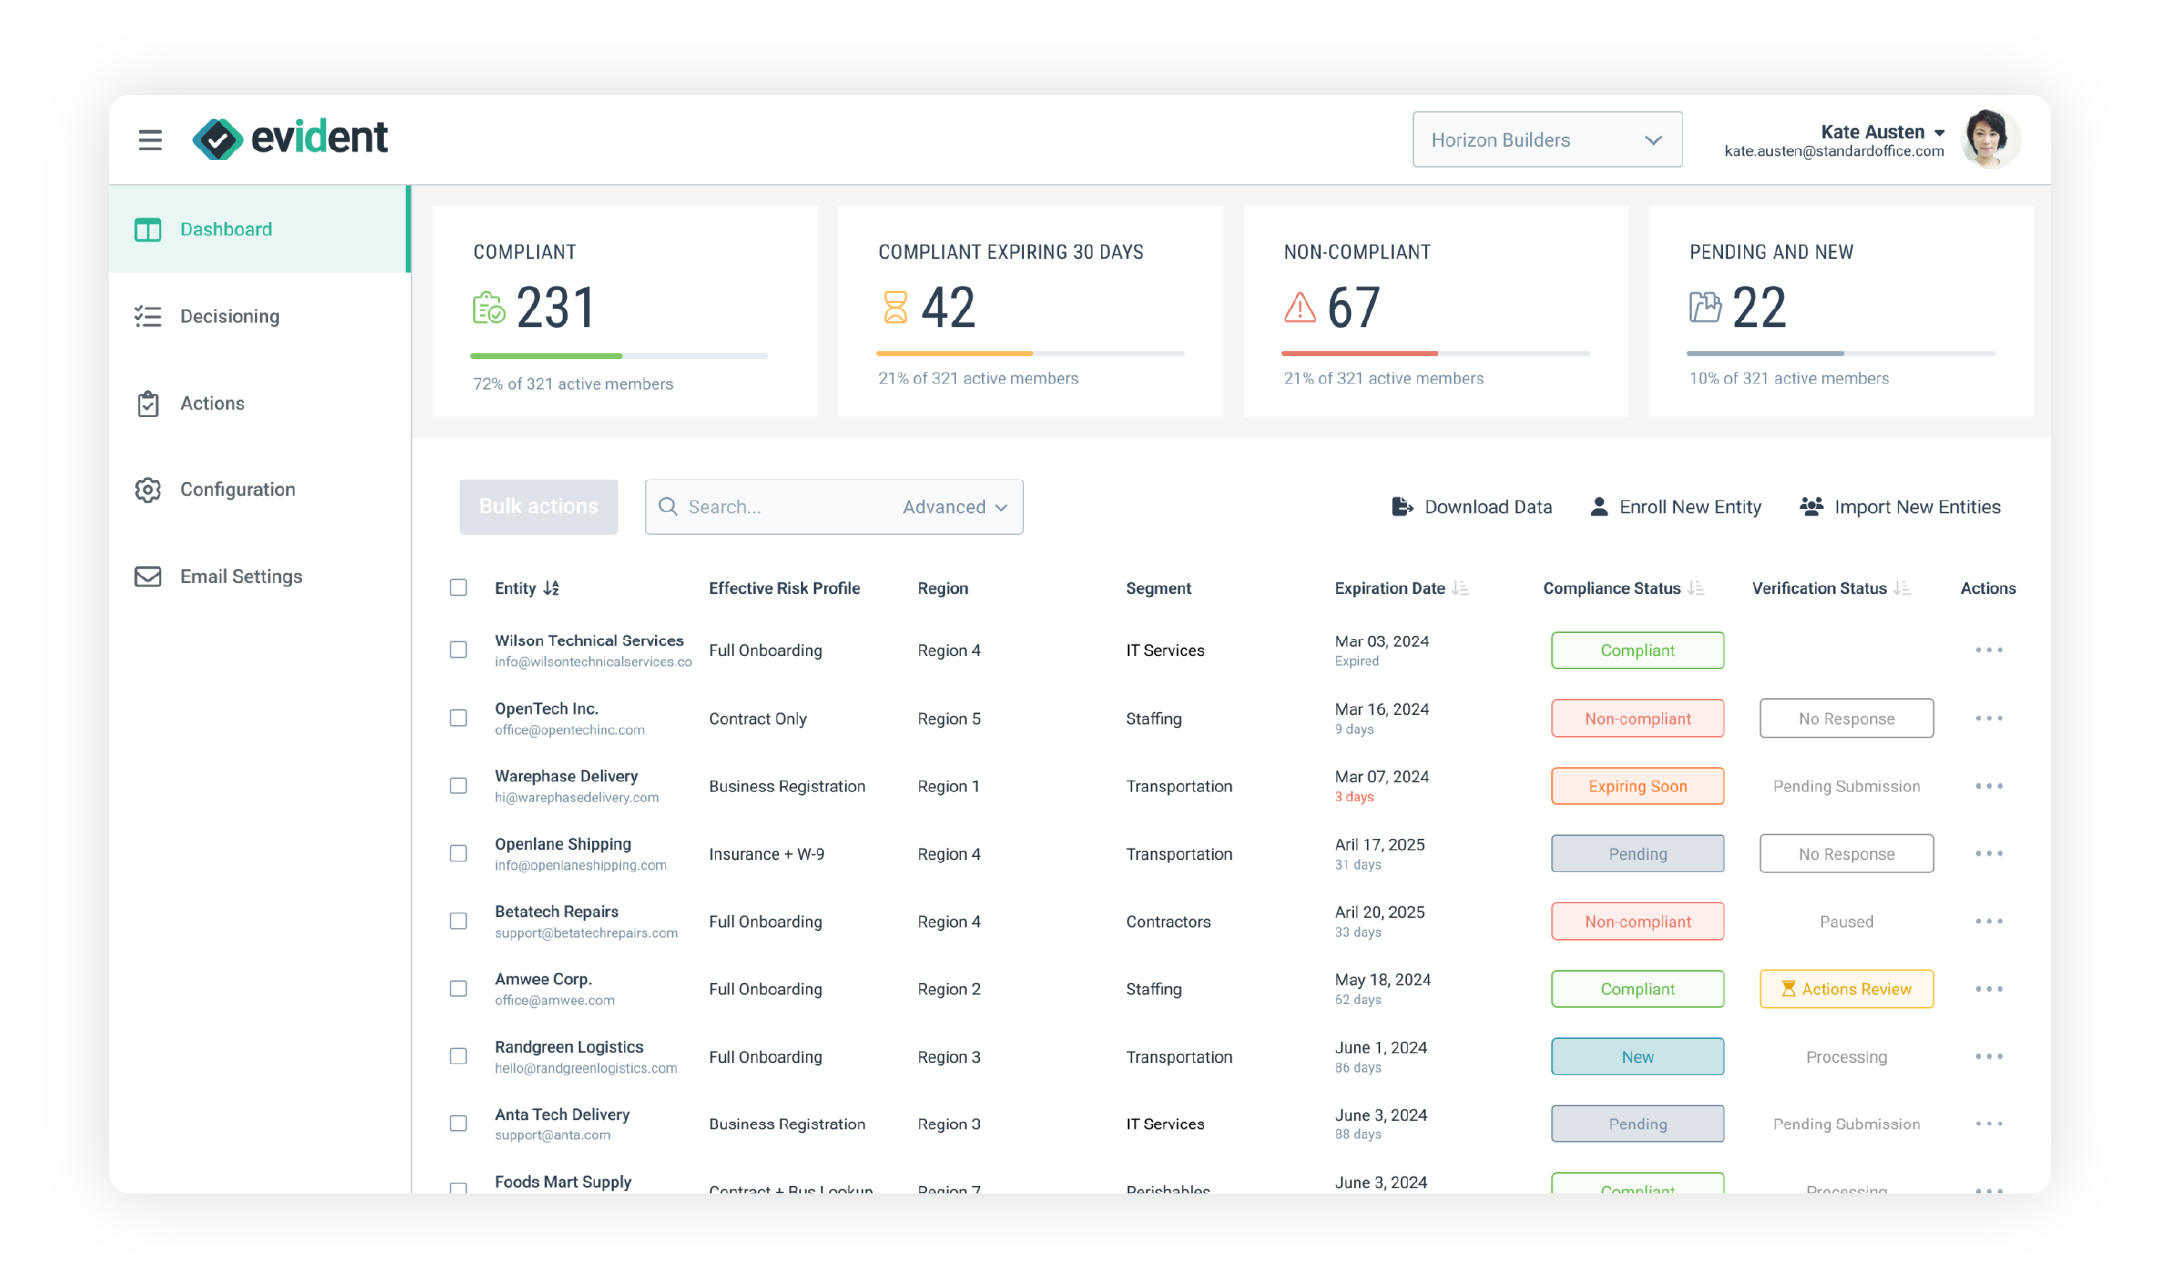Open the Horizon Builders organization dropdown
The image size is (2160, 1284).
[x=1546, y=139]
